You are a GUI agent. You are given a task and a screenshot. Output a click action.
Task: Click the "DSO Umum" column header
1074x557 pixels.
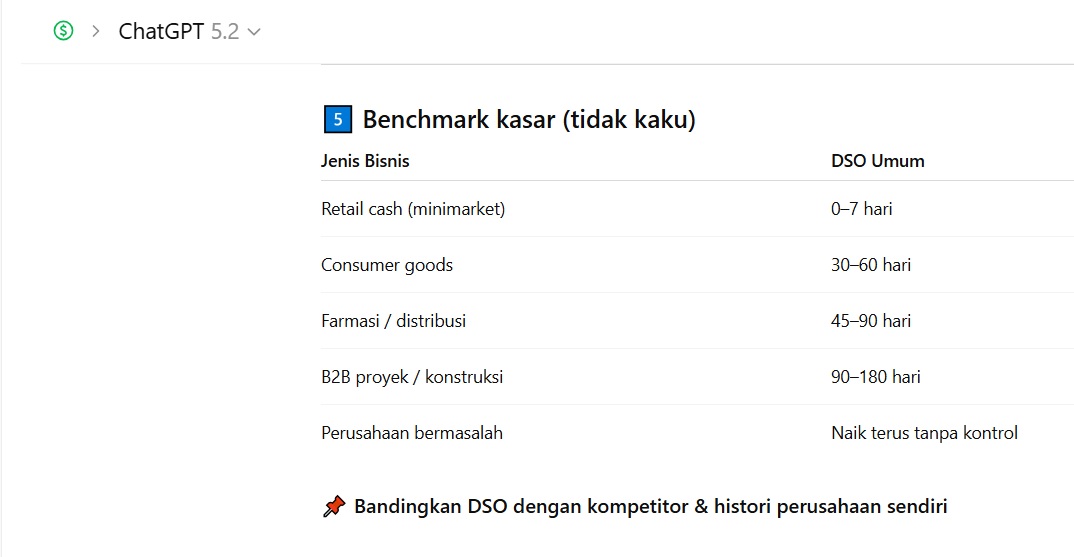[x=877, y=161]
